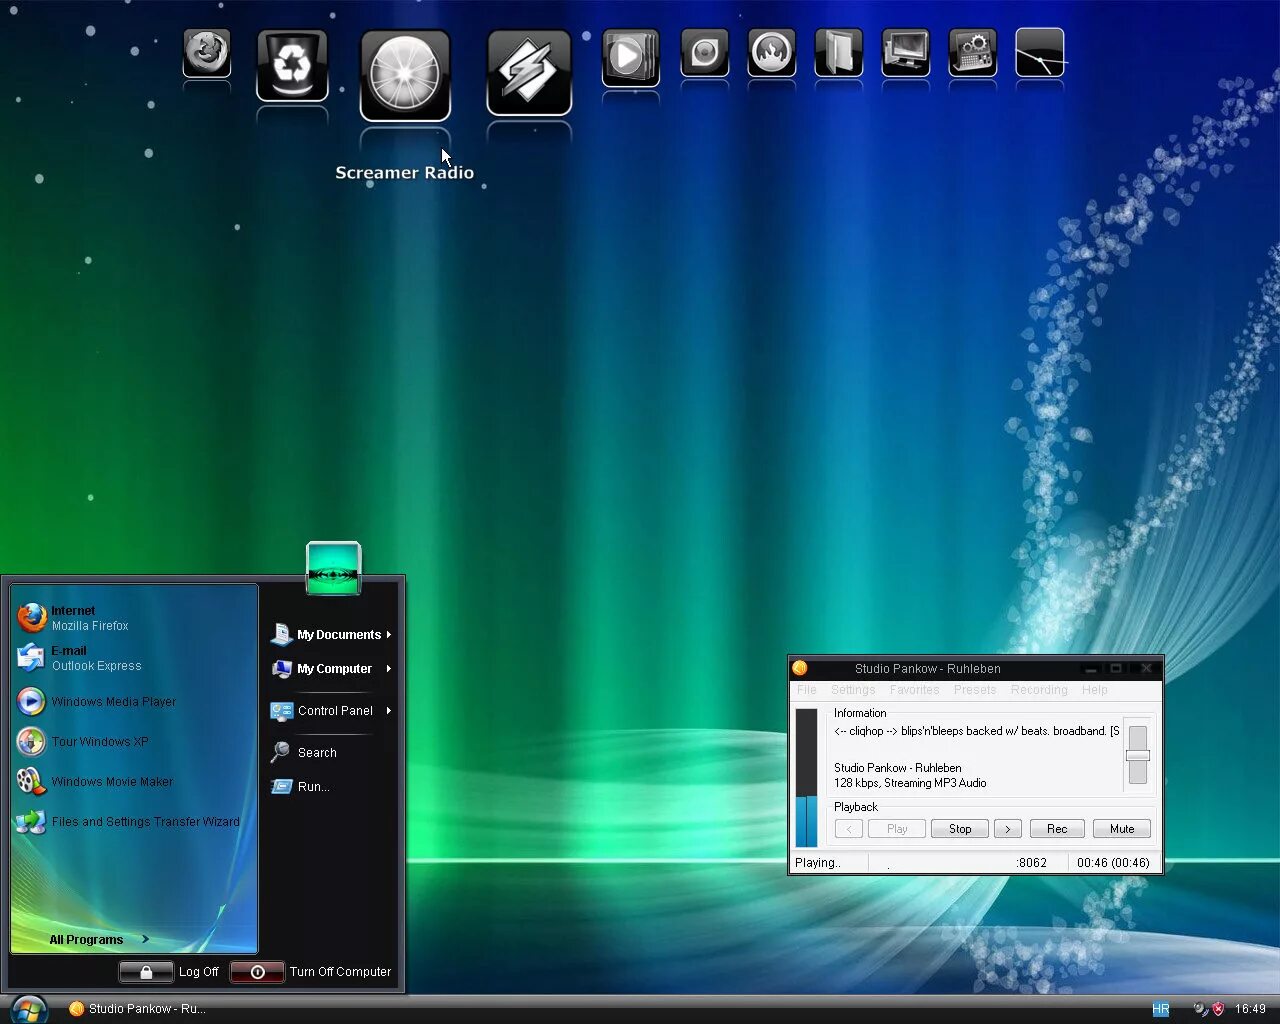The height and width of the screenshot is (1024, 1280).
Task: Open the Presets menu in Screamer Radio
Action: [975, 690]
